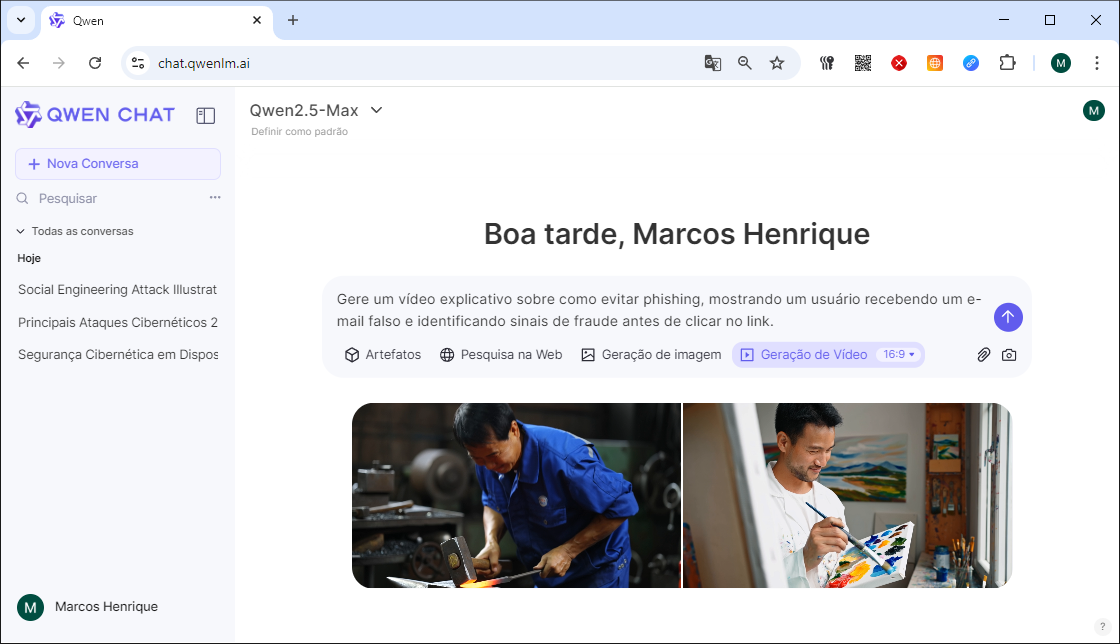Viewport: 1120px width, 644px height.
Task: Select the Qwen browser tab
Action: coord(156,21)
